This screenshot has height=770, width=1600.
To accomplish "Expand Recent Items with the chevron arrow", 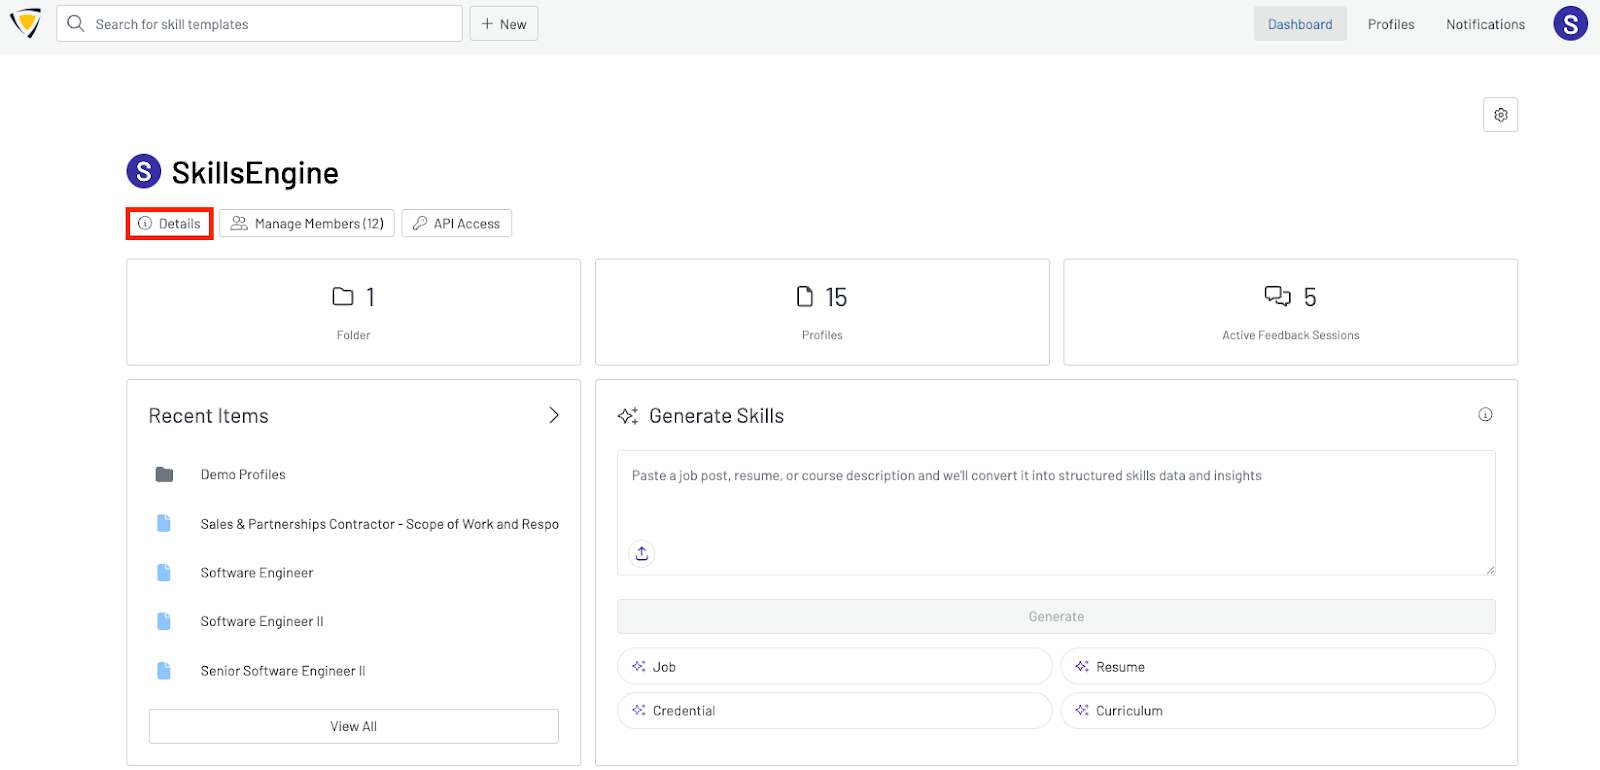I will [554, 416].
